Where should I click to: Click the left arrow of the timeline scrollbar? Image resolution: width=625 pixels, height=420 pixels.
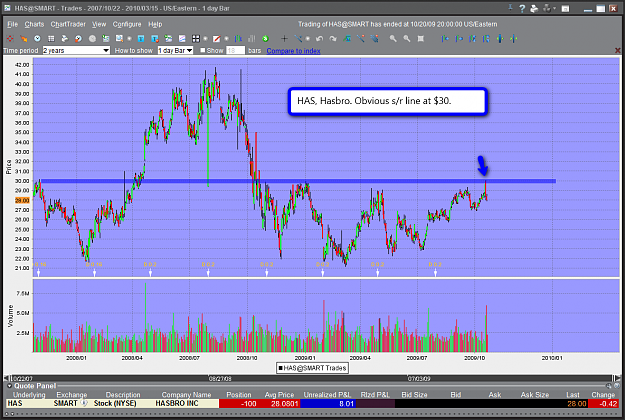(6, 378)
